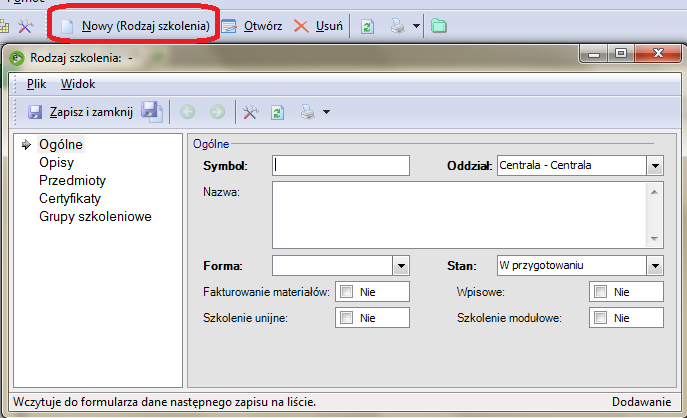The image size is (687, 418).
Task: Toggle the Szkolenie modułowe checkbox
Action: 601,318
